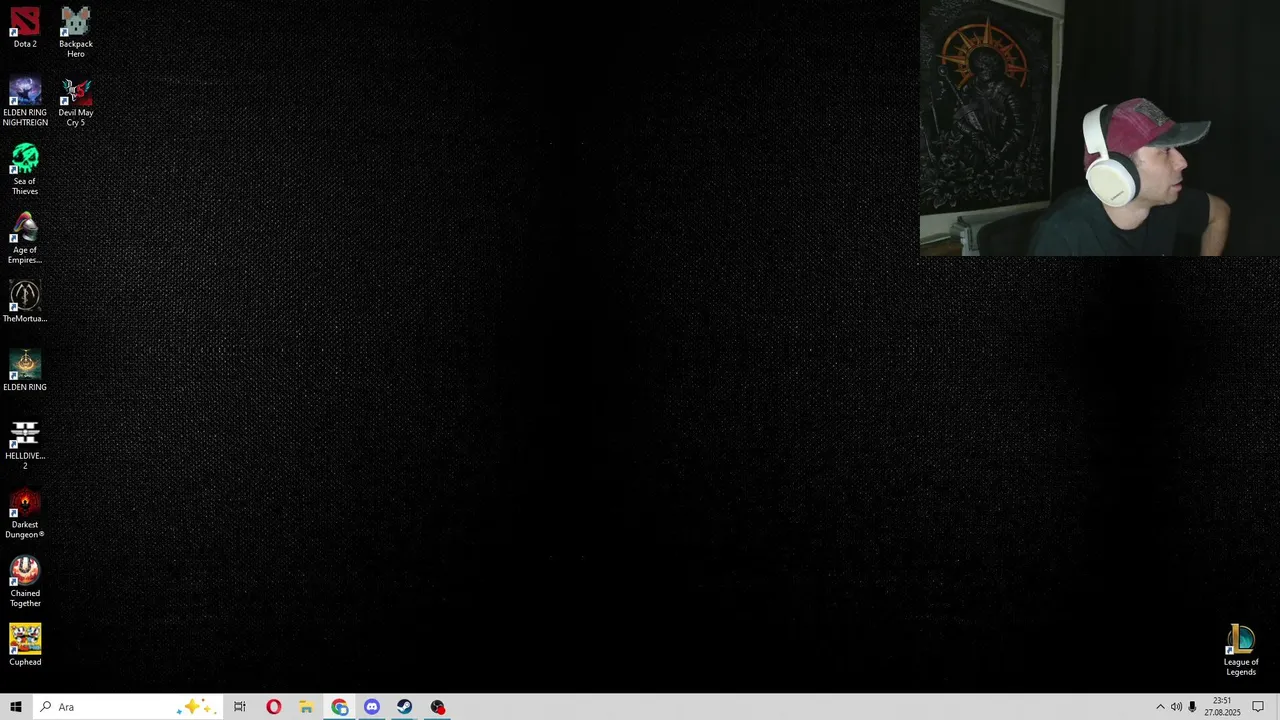
Task: Select the League of Legends shortcut
Action: pos(1241,650)
